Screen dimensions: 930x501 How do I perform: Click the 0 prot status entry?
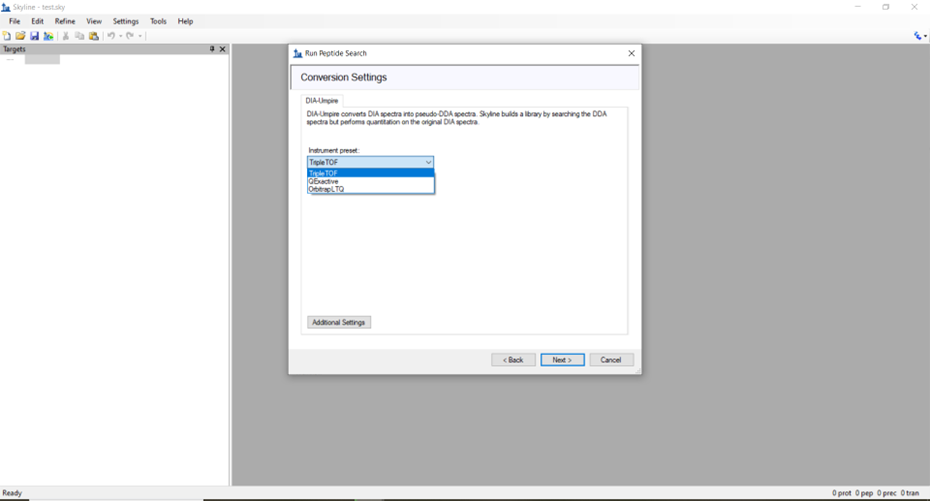[x=841, y=493]
